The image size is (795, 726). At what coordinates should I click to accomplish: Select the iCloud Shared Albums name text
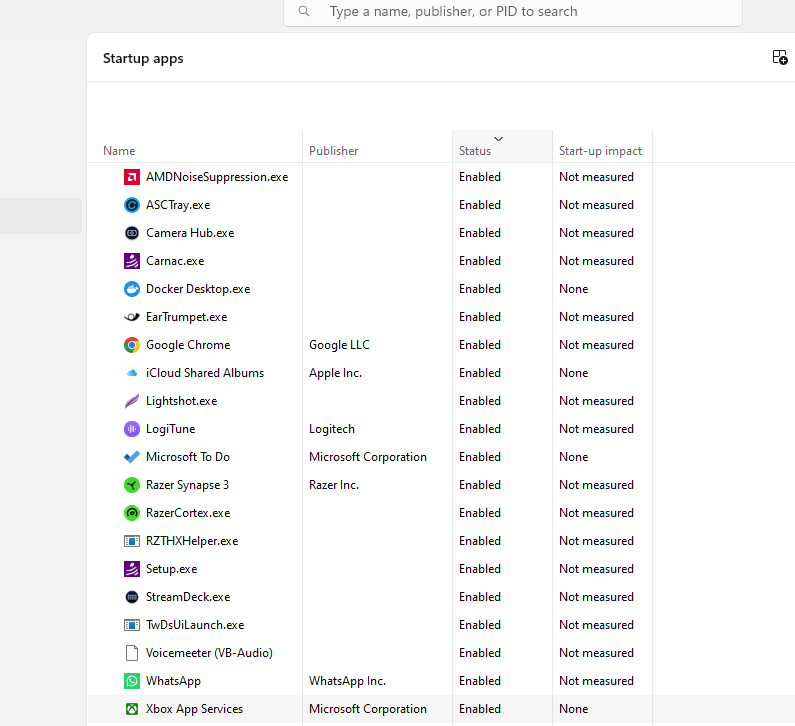click(x=205, y=373)
